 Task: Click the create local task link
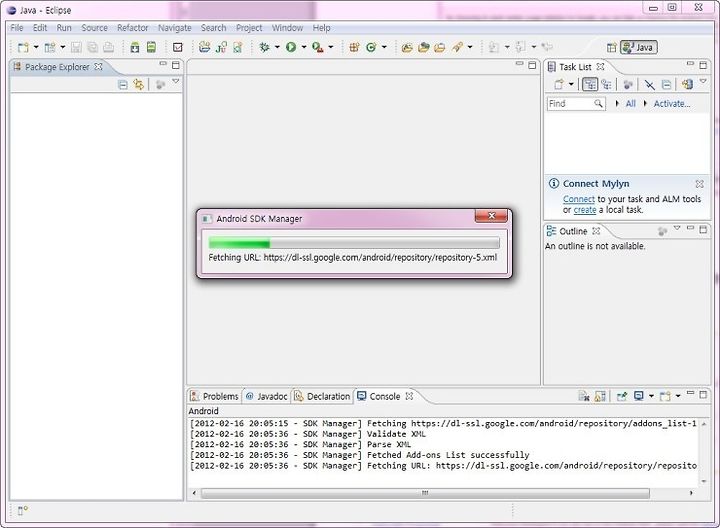585,210
